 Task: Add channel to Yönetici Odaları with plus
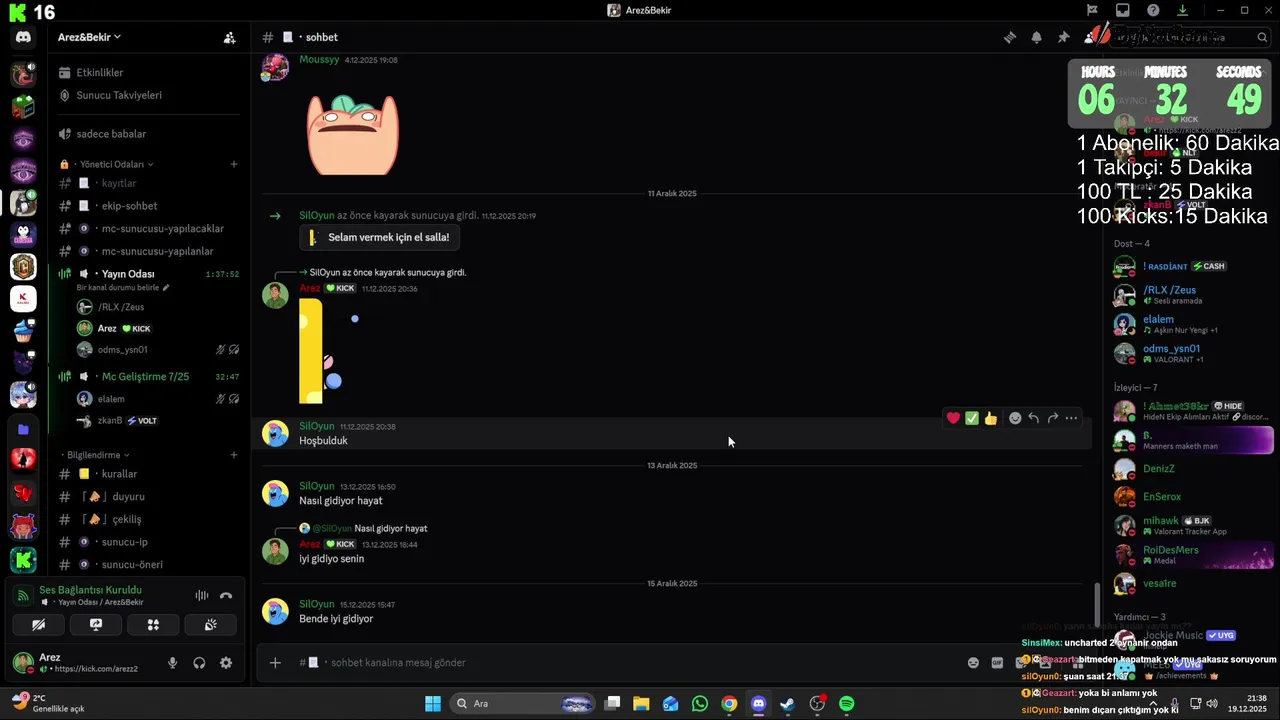234,164
